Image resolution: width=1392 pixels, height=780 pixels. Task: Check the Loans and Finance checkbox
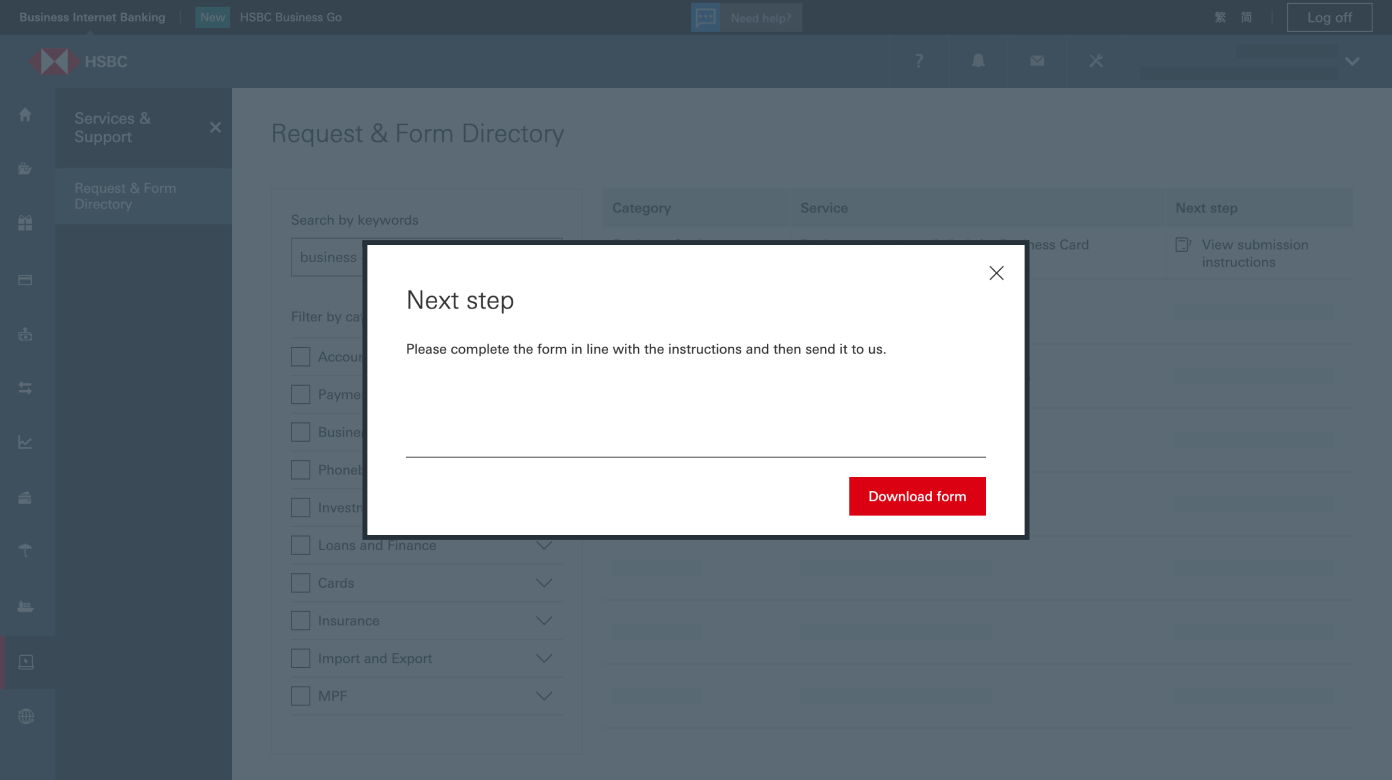300,544
